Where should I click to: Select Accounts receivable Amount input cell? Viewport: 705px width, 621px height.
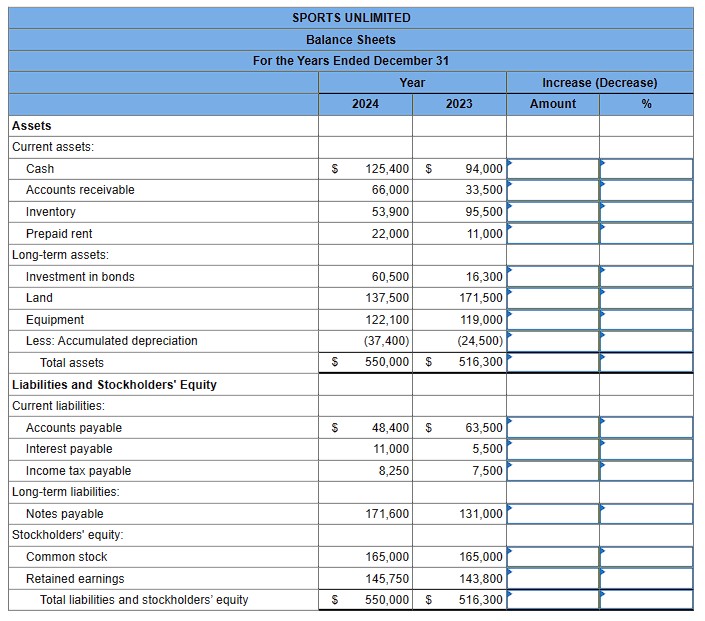pos(553,190)
